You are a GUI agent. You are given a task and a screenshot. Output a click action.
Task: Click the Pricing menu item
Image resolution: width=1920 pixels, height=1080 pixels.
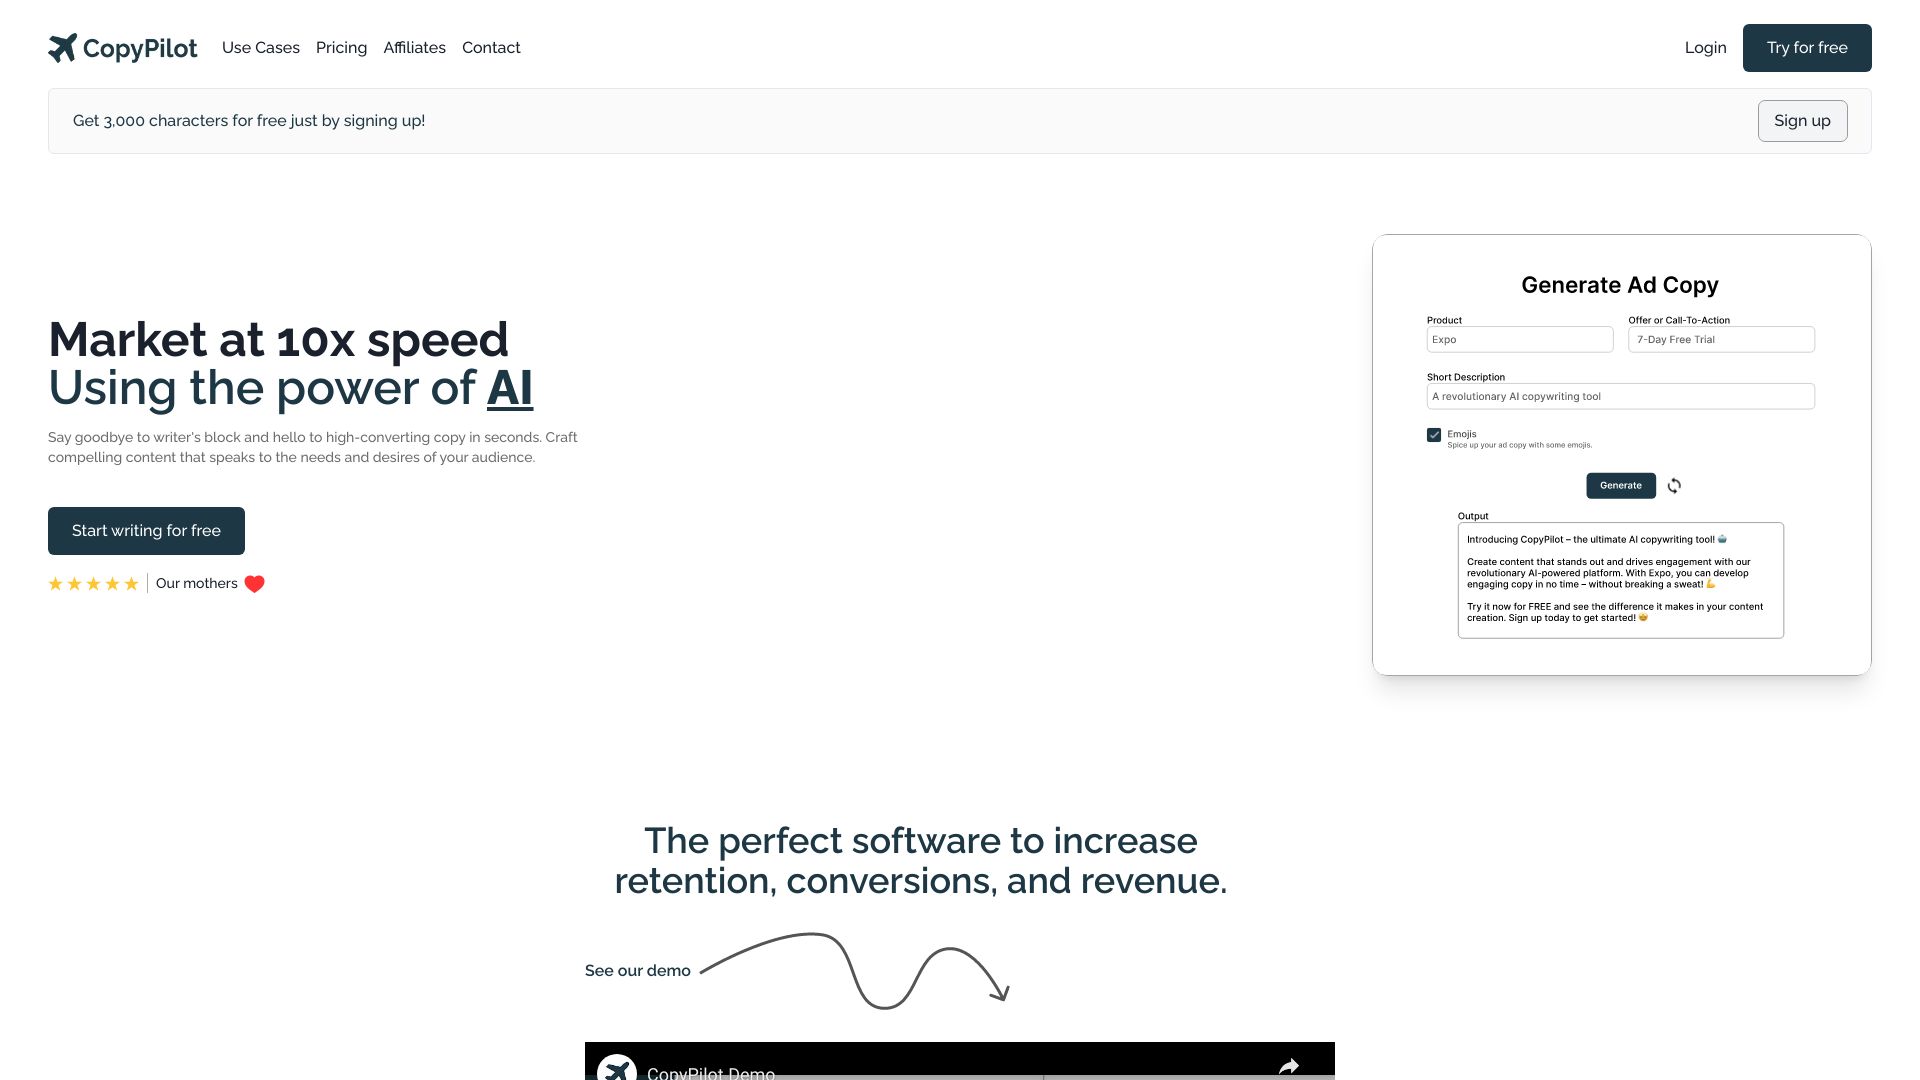[x=340, y=47]
